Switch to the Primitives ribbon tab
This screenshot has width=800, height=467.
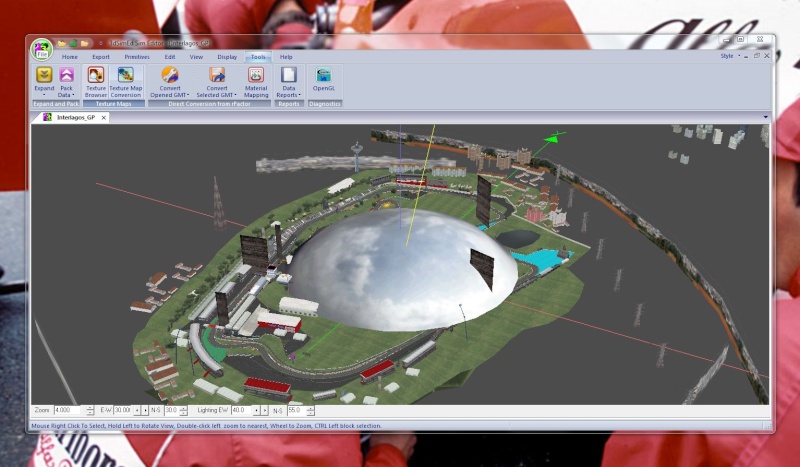click(137, 57)
